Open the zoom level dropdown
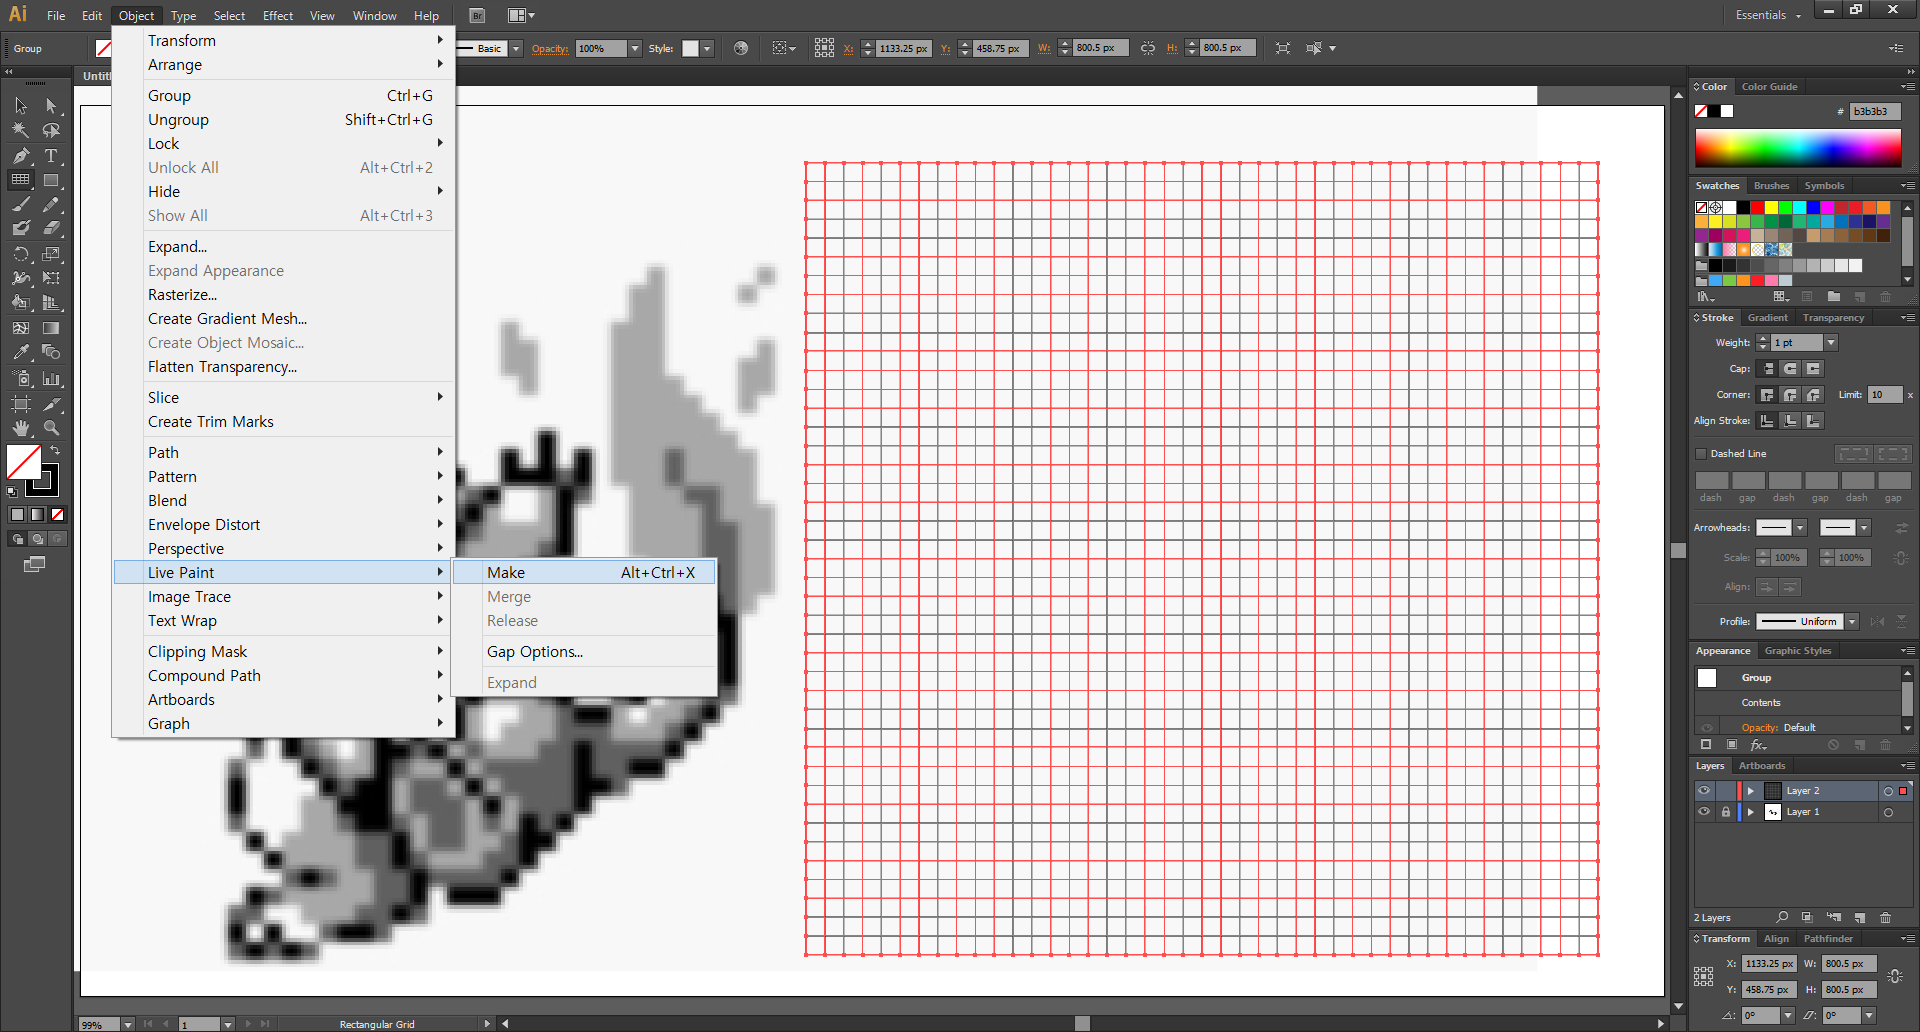The height and width of the screenshot is (1032, 1920). (127, 1024)
